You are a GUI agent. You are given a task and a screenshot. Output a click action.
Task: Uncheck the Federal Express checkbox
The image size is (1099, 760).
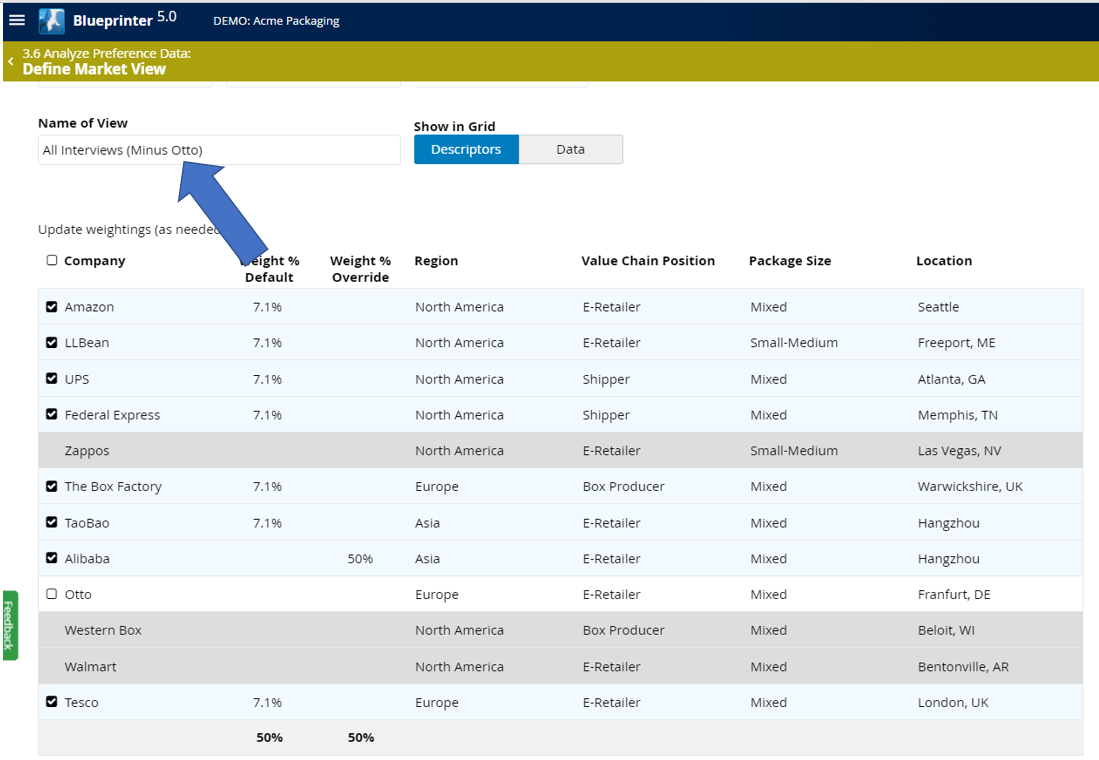coord(52,414)
